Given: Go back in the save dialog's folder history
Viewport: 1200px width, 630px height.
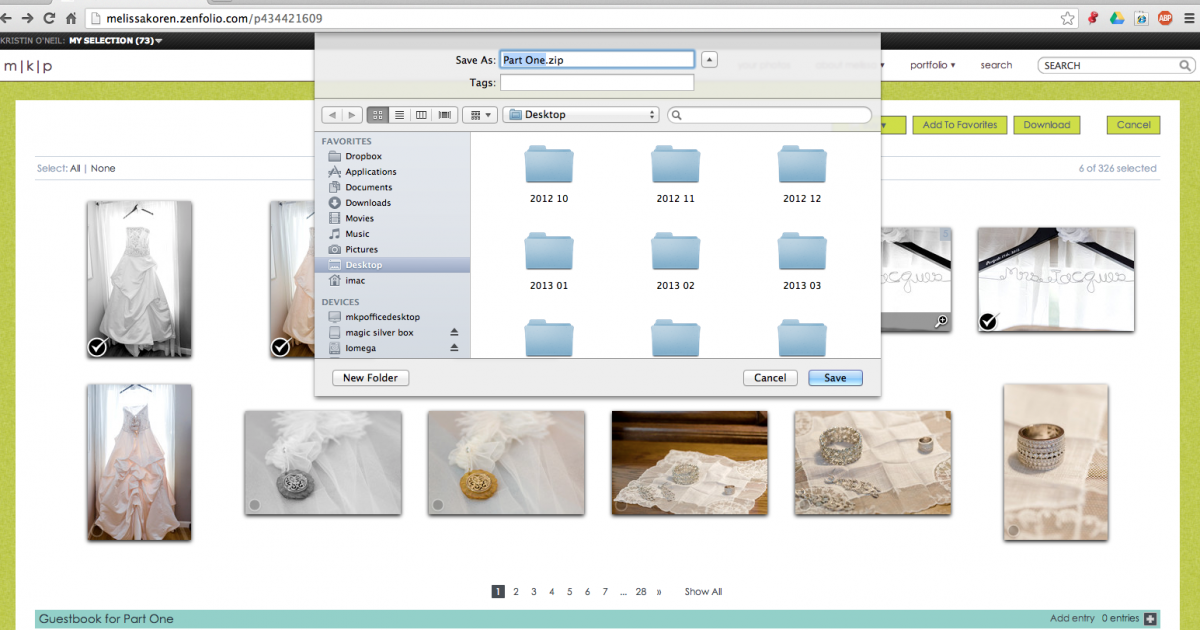Looking at the screenshot, I should click(331, 115).
